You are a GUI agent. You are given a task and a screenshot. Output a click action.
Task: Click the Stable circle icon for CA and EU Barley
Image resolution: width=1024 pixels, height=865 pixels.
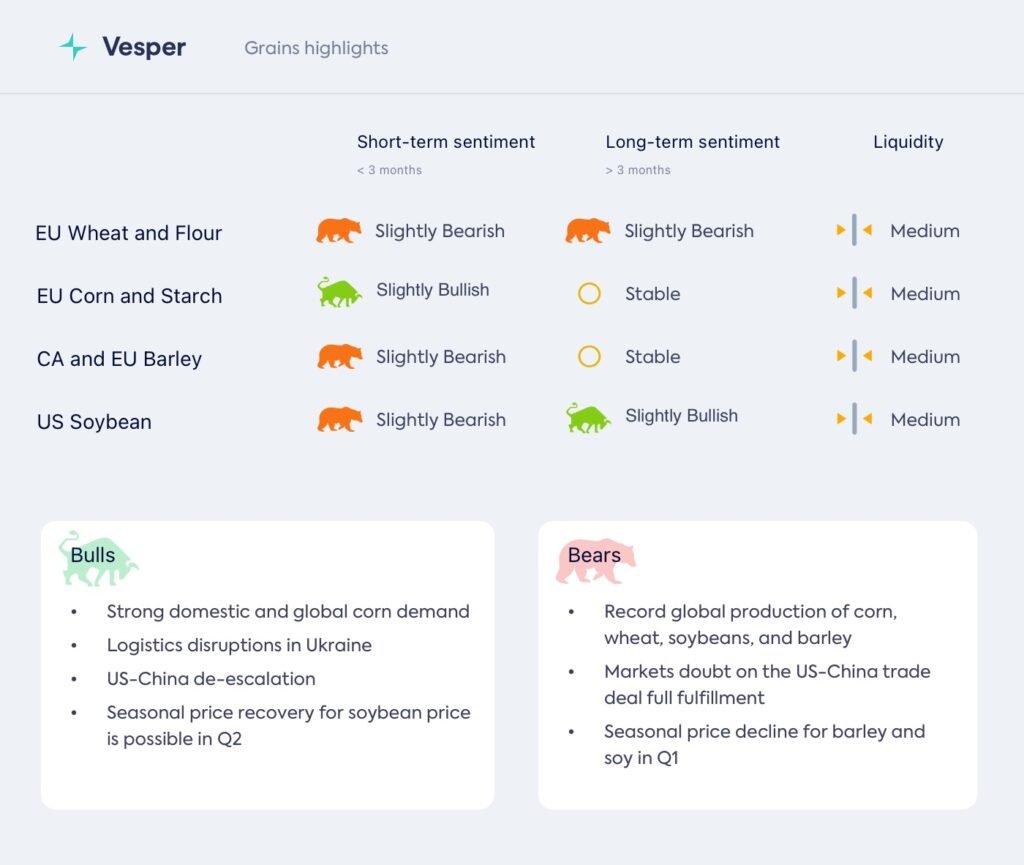[x=589, y=357]
